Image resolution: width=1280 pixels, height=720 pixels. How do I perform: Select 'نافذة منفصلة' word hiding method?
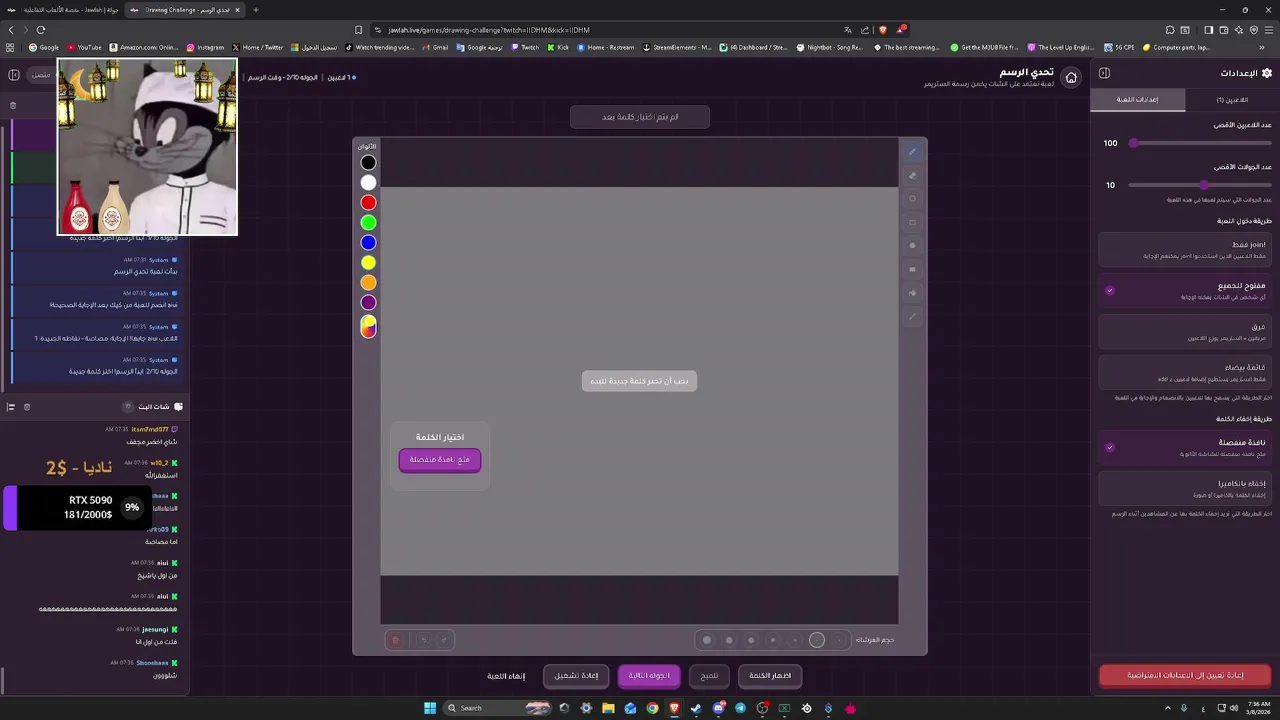pos(1184,447)
